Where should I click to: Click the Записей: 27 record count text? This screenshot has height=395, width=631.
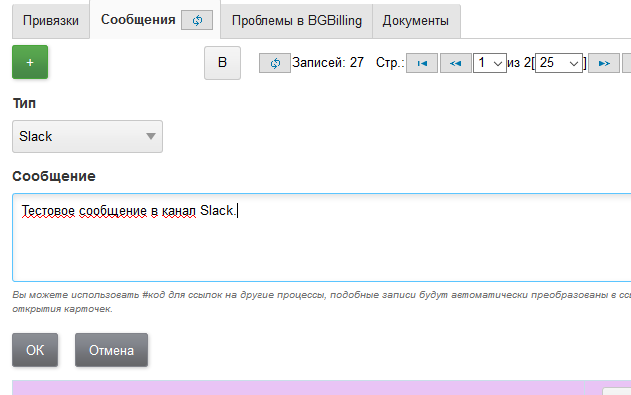(x=328, y=63)
